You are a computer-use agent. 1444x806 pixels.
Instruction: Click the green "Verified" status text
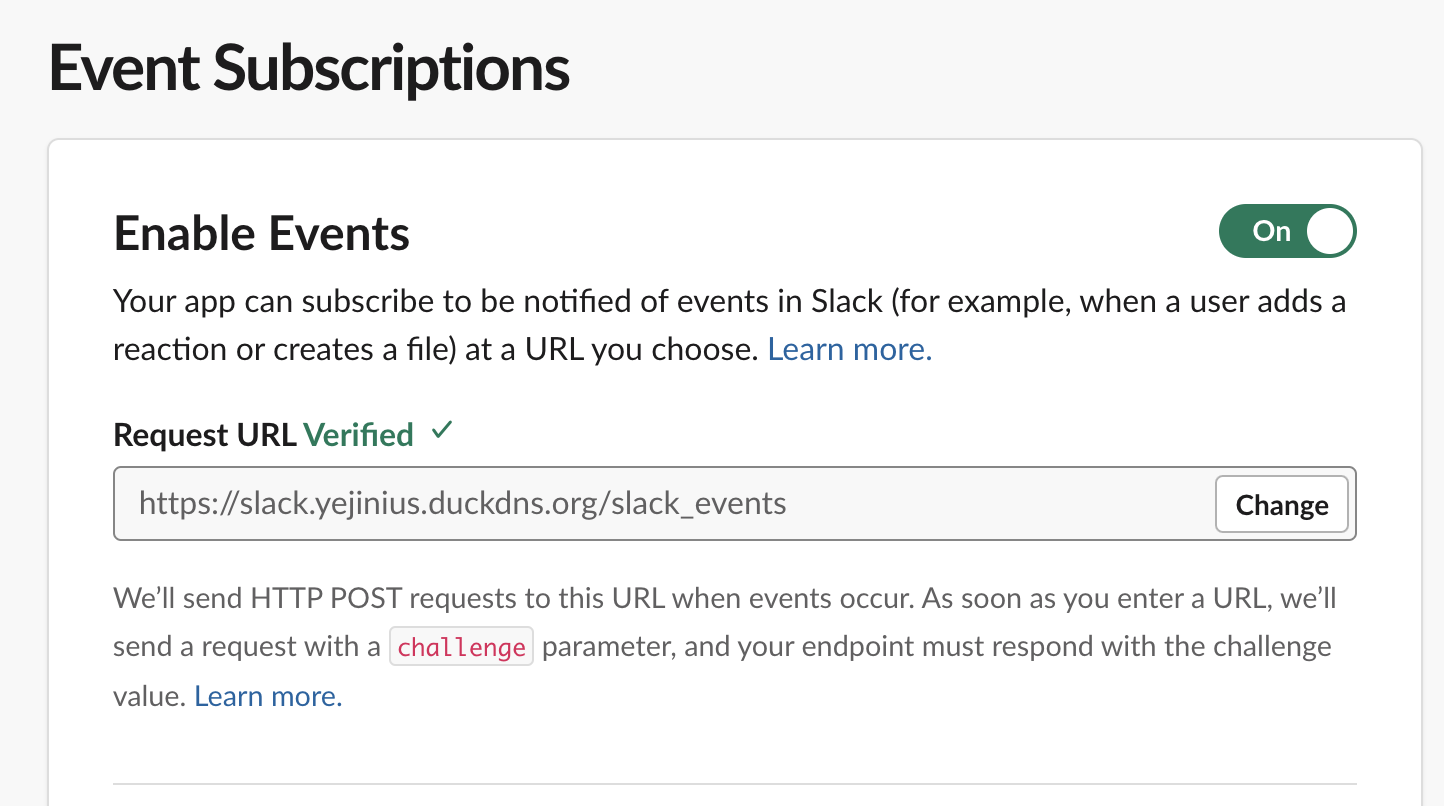tap(358, 435)
